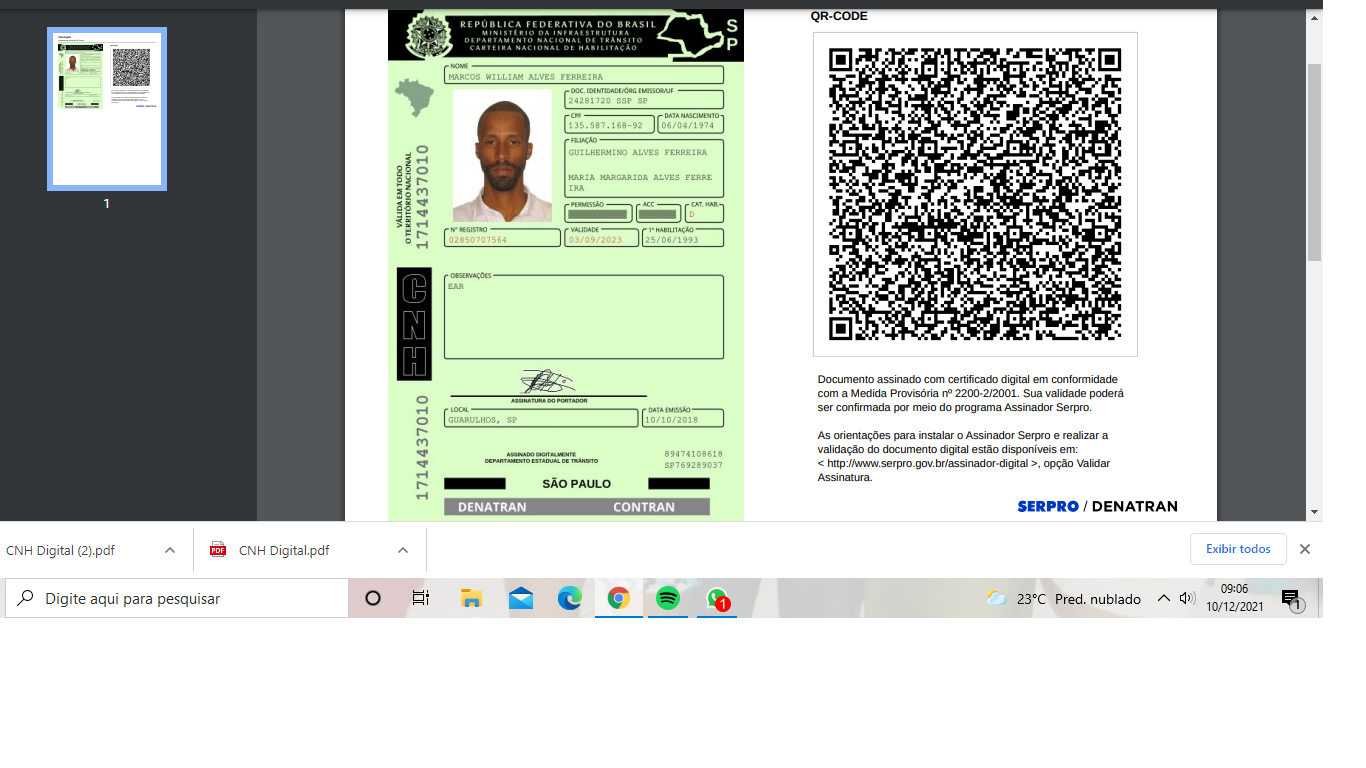Image resolution: width=1366 pixels, height=768 pixels.
Task: Close the downloads bar
Action: click(x=1305, y=549)
